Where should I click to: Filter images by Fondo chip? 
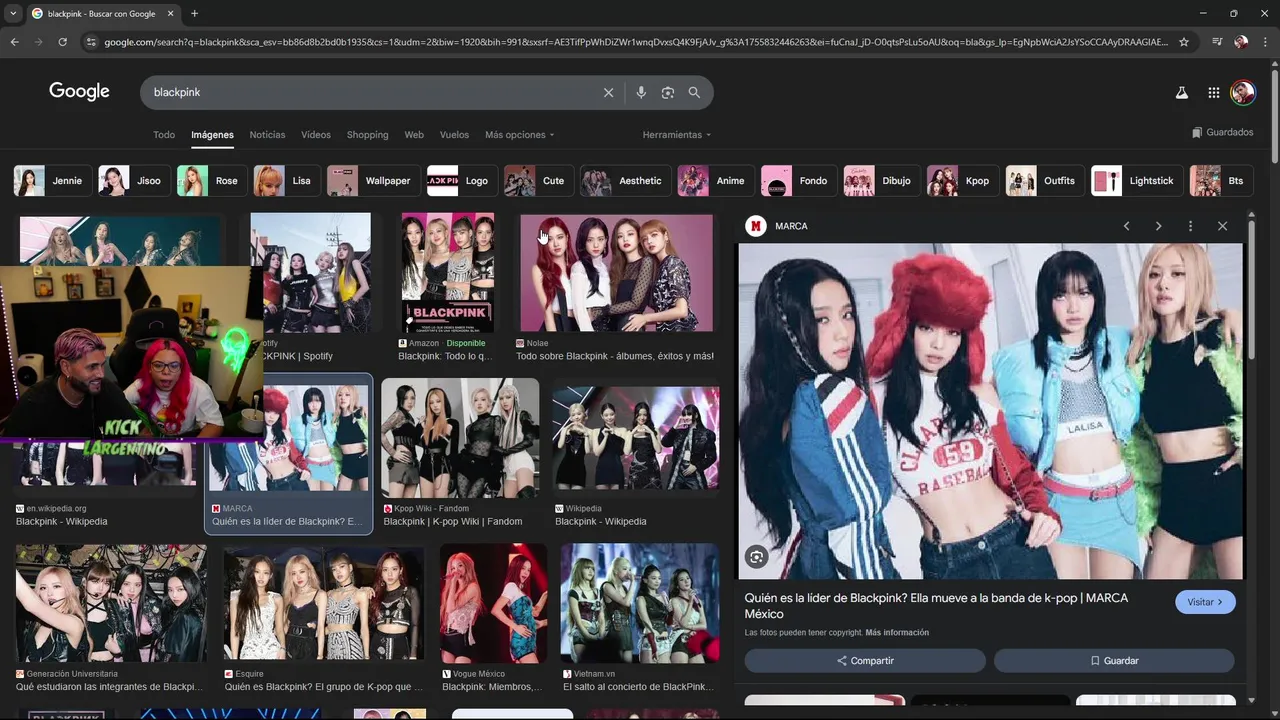coord(799,181)
